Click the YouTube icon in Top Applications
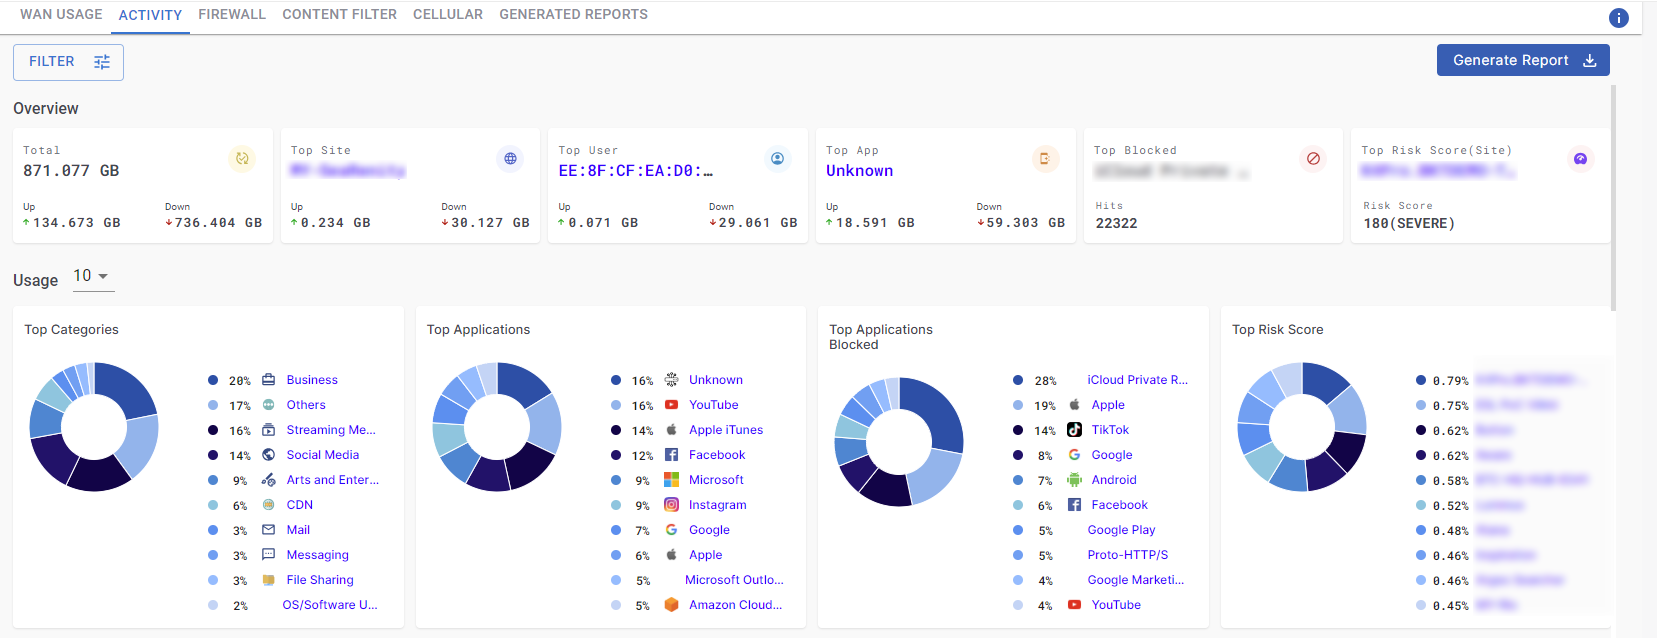This screenshot has width=1657, height=638. click(671, 405)
